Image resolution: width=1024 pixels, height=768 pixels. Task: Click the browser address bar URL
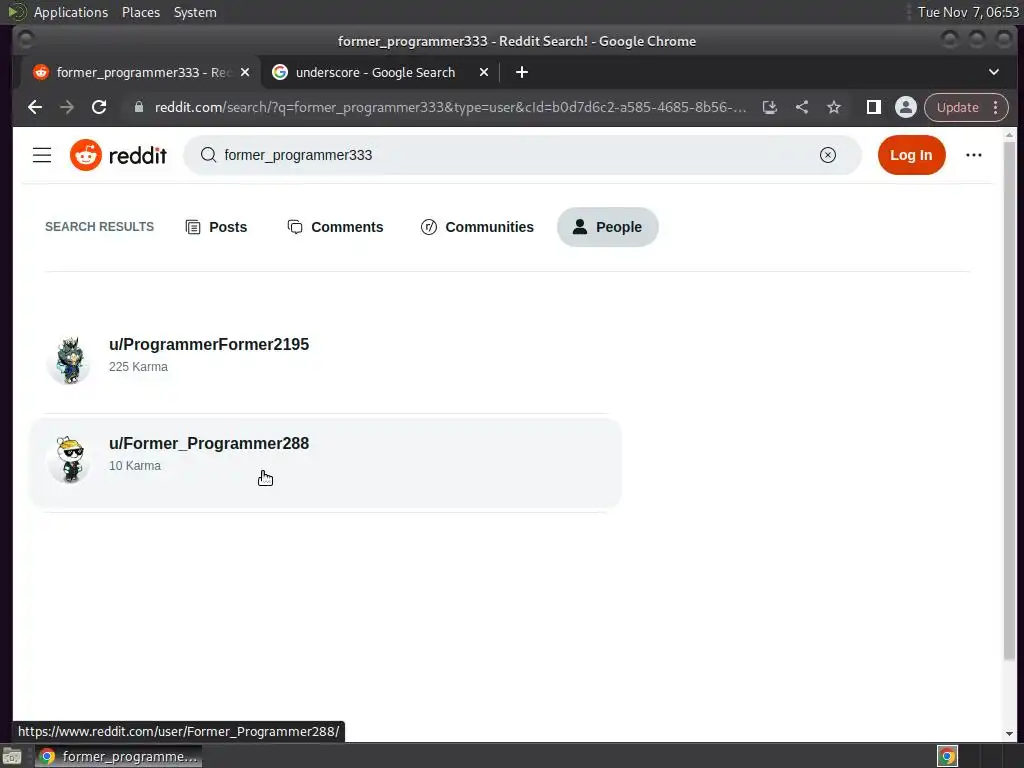coord(450,107)
